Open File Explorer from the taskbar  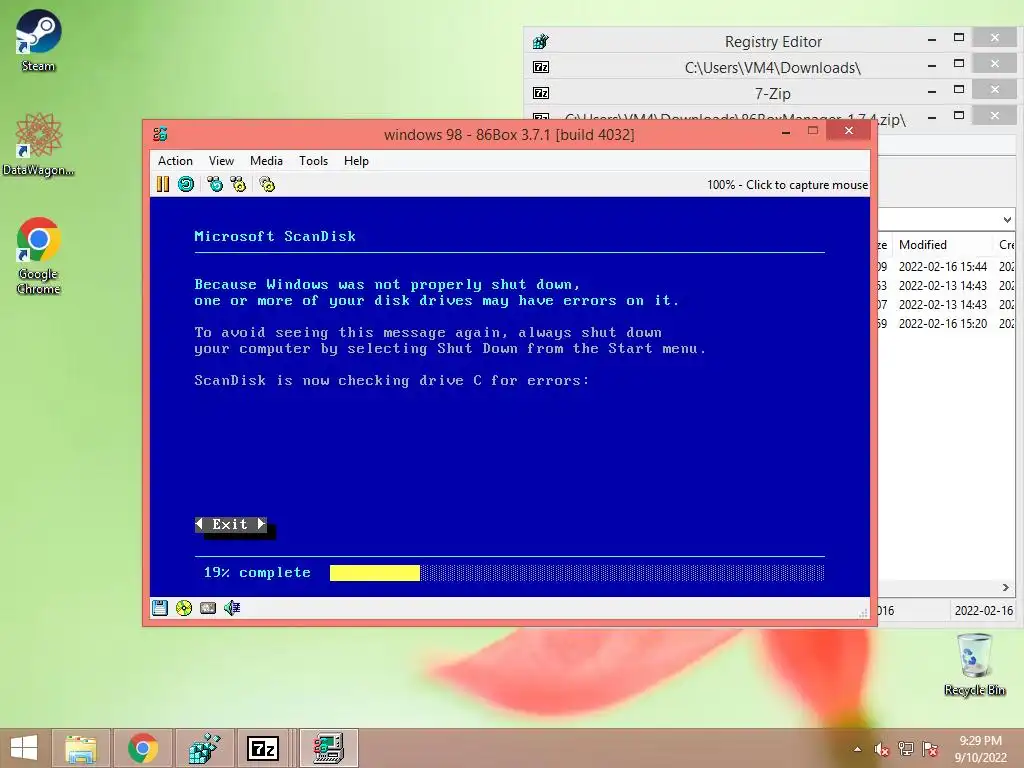(x=81, y=748)
